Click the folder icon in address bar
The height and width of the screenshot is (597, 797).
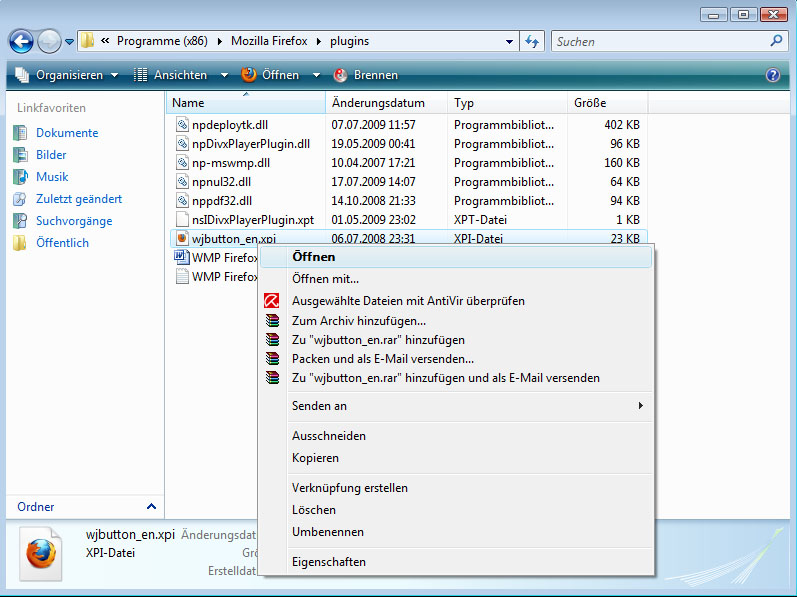pyautogui.click(x=88, y=41)
